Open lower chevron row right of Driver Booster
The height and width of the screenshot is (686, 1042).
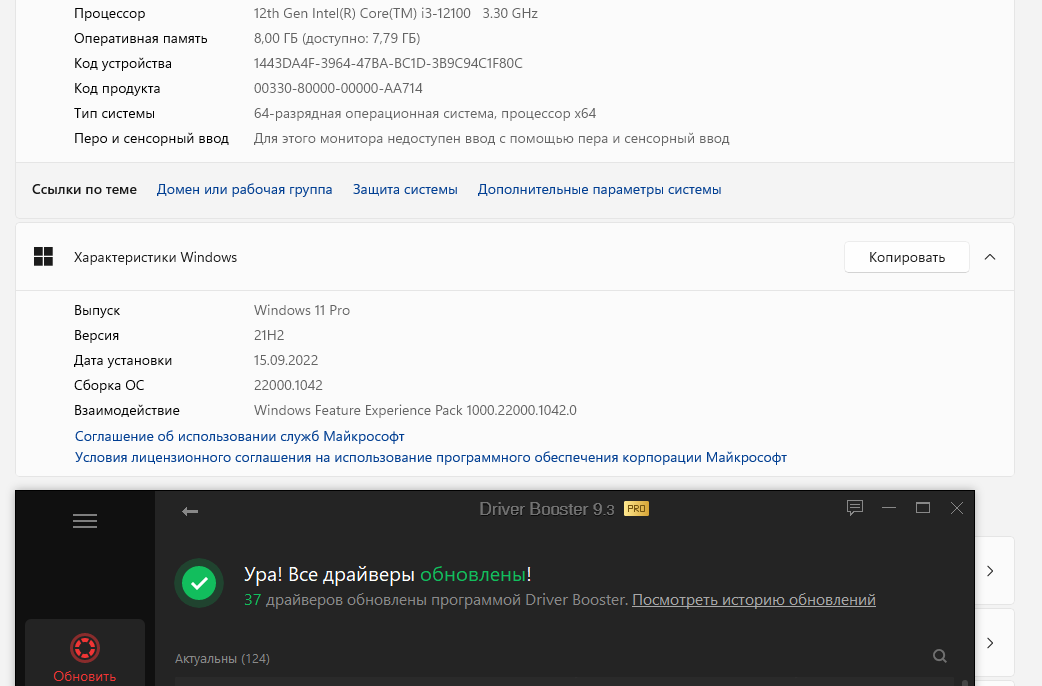click(990, 643)
